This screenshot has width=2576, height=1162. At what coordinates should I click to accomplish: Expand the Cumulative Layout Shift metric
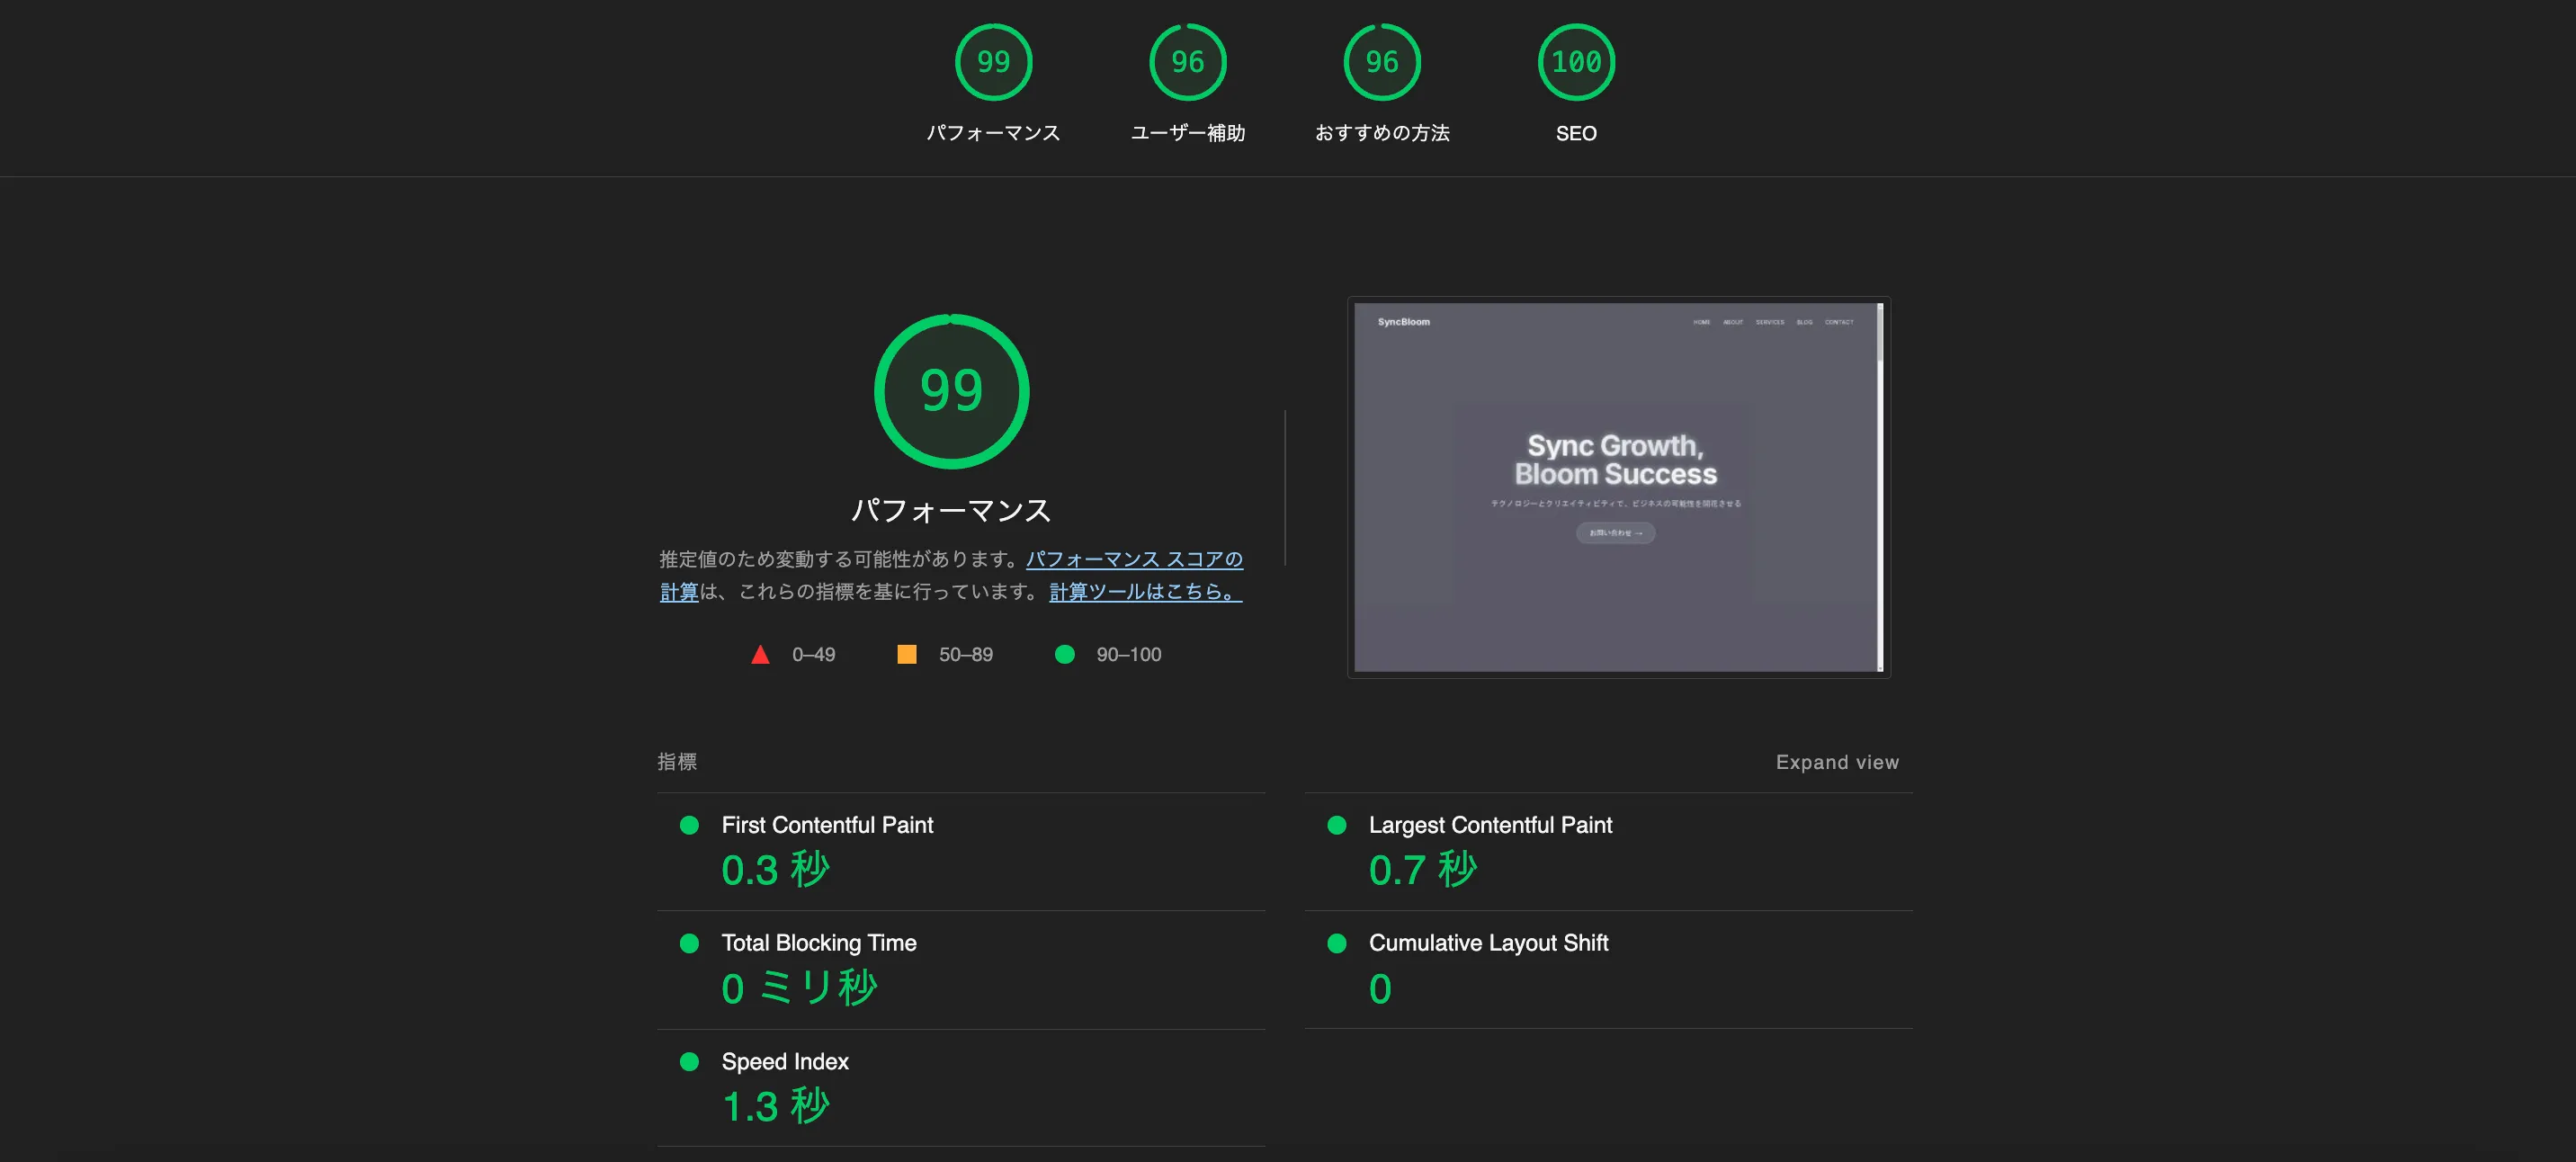pos(1608,970)
